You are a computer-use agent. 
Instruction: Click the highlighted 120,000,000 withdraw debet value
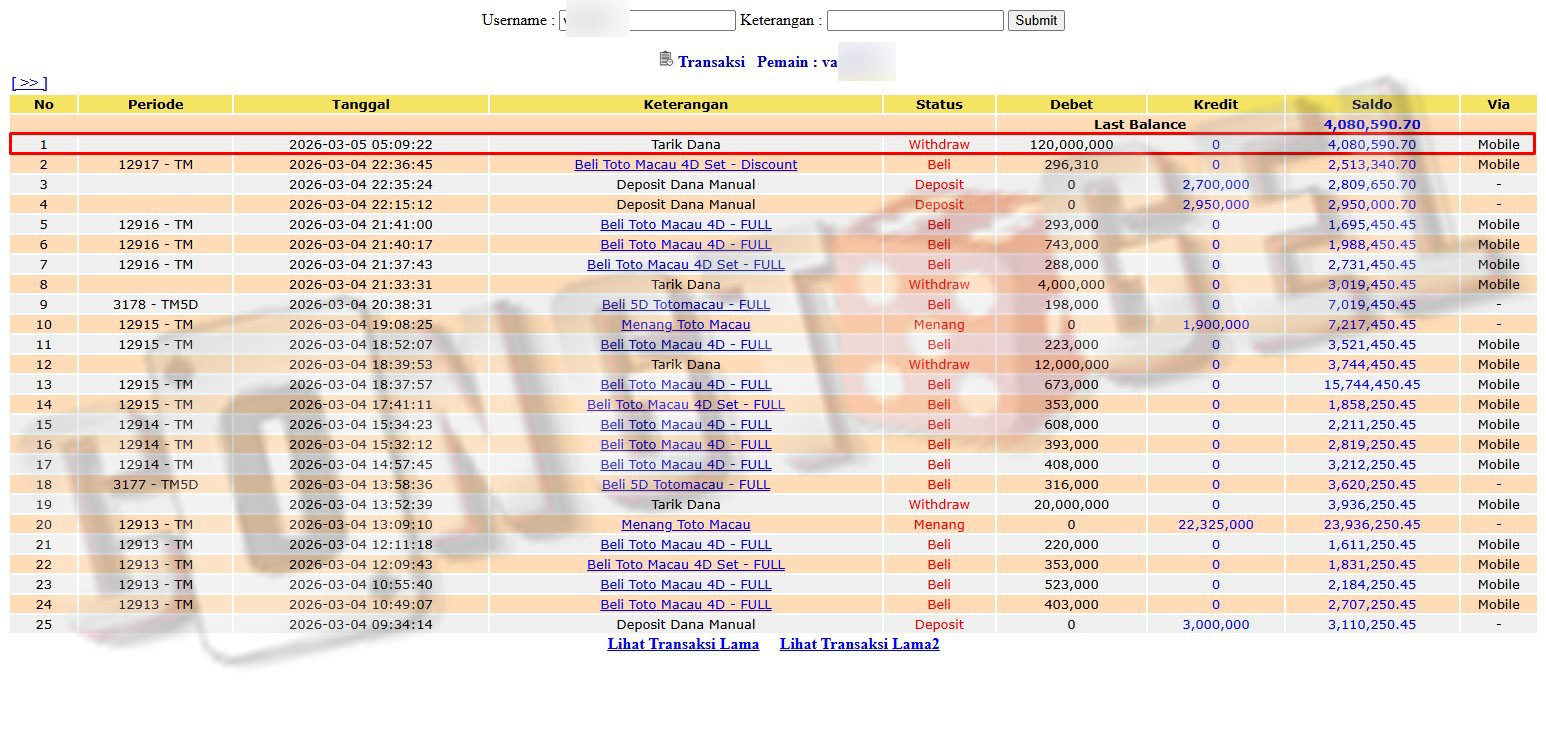pos(1071,144)
